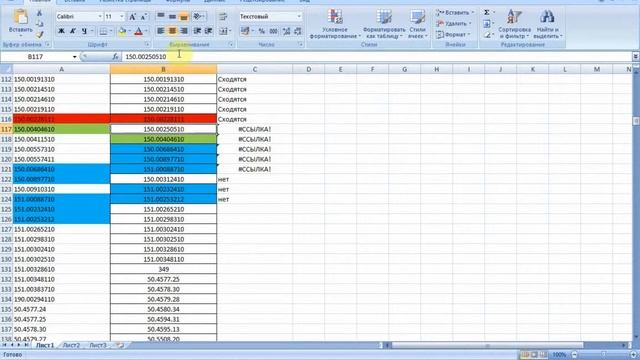This screenshot has height=360, width=640.
Task: Switch to the Лист3 sheet tab
Action: pos(98,345)
